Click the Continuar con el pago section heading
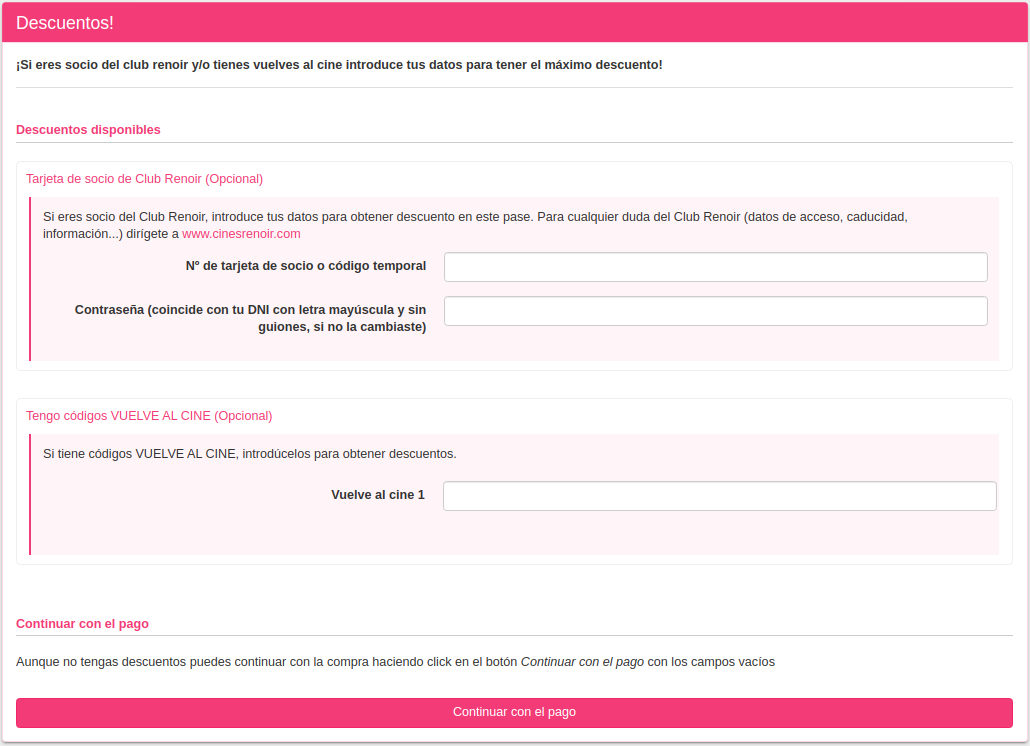 point(82,624)
